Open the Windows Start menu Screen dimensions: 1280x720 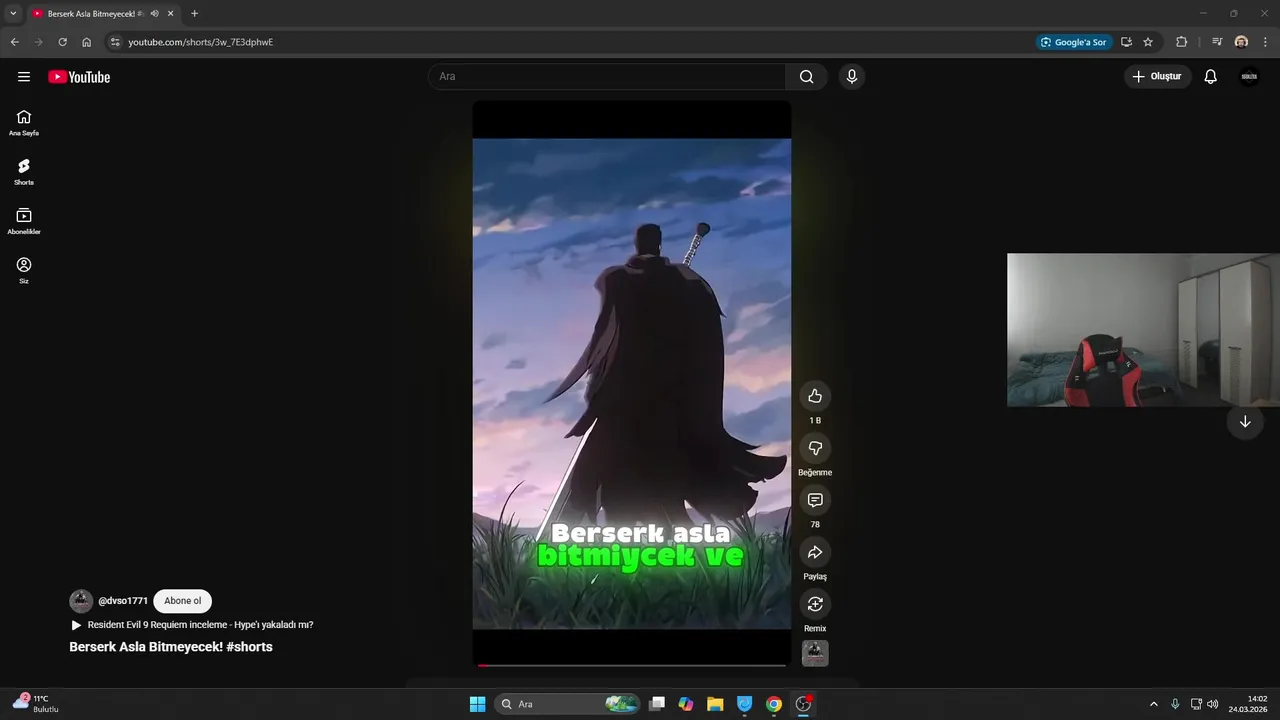pyautogui.click(x=477, y=704)
